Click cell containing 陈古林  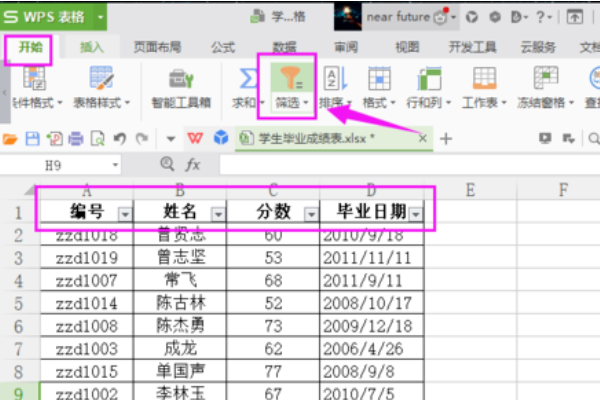[180, 304]
